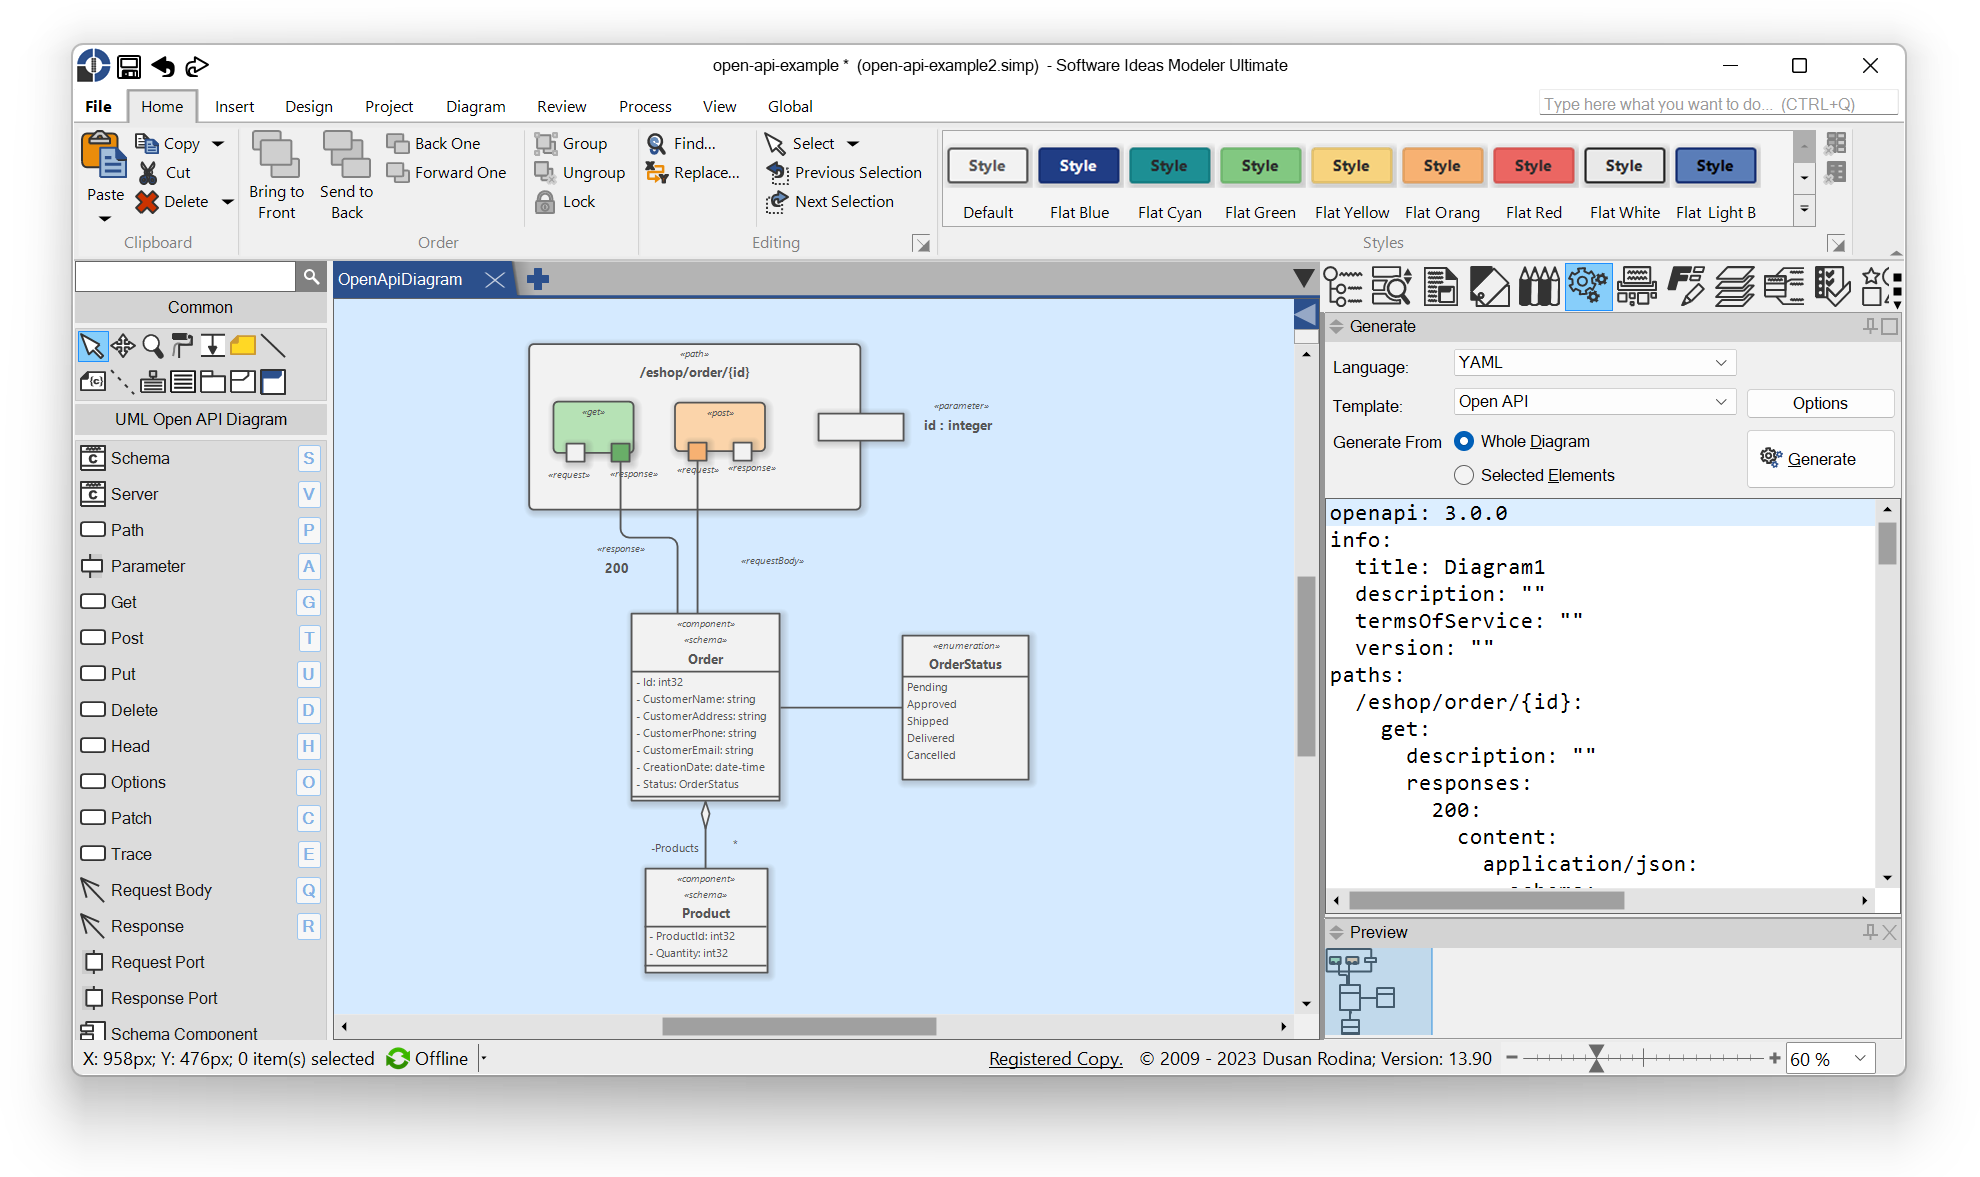Open the checklist tasks sidebar icon
This screenshot has width=1980, height=1177.
1832,287
